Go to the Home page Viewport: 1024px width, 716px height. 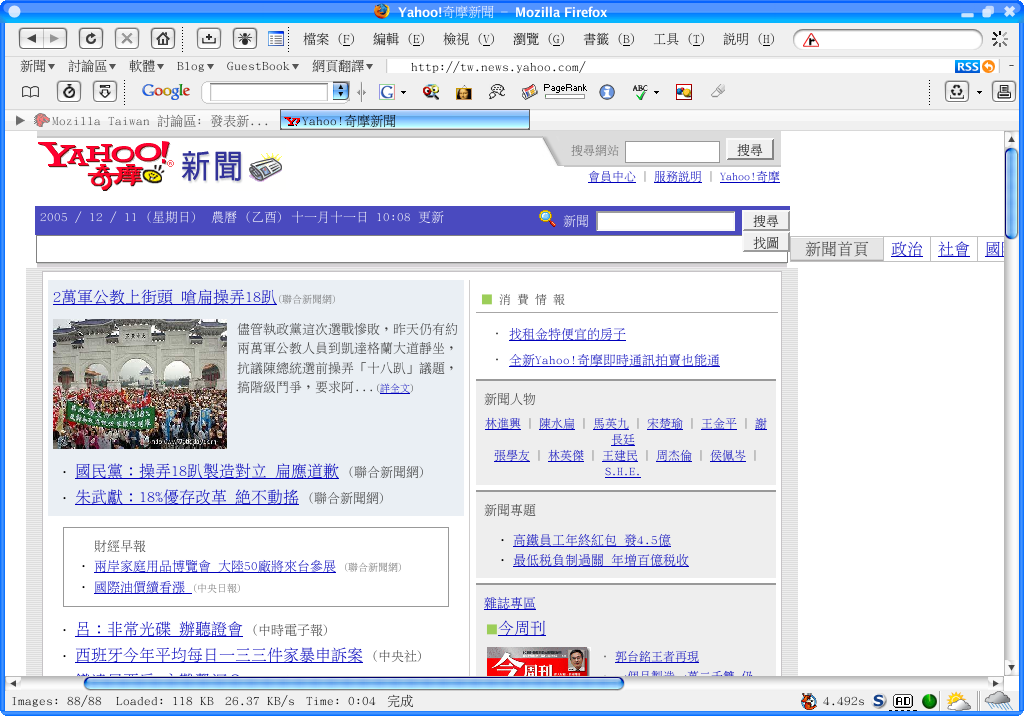pos(162,39)
